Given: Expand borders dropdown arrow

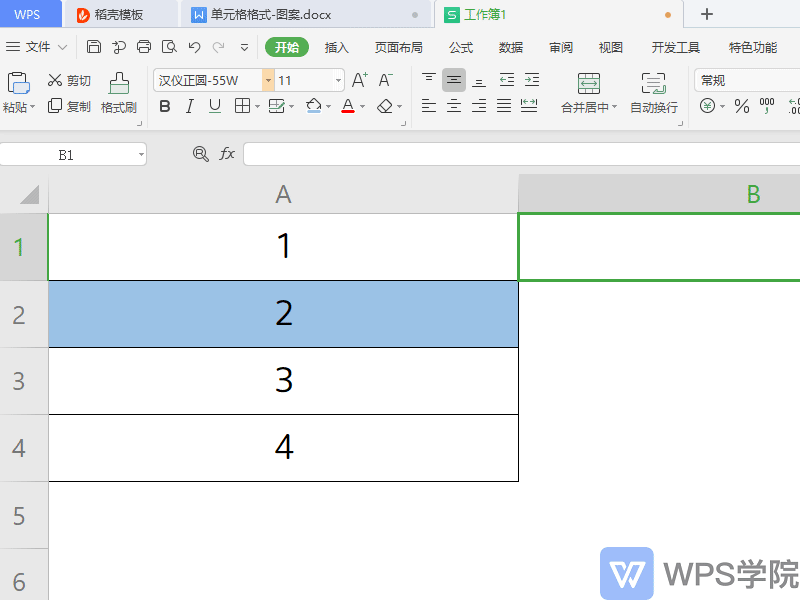Looking at the screenshot, I should coord(257,107).
